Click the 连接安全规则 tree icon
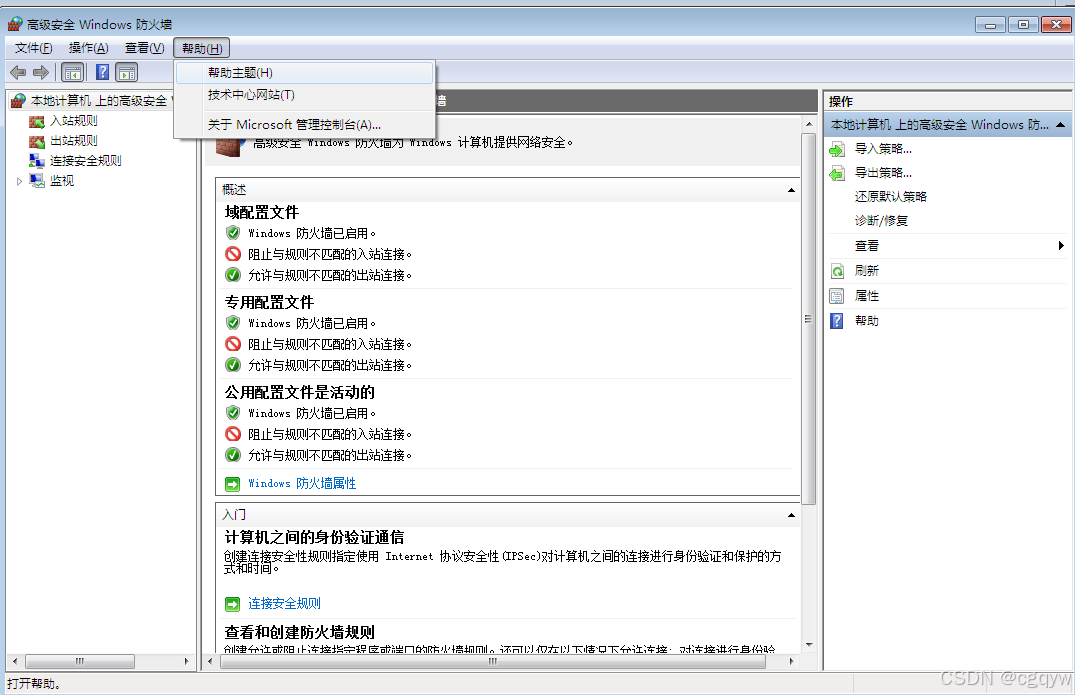1075x695 pixels. [x=37, y=161]
